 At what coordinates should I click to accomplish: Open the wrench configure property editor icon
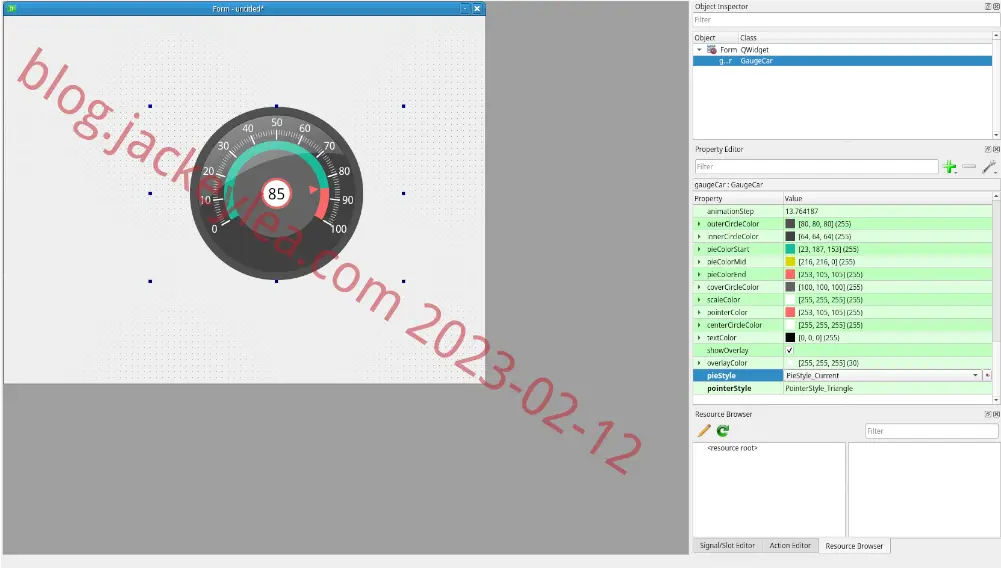[989, 167]
